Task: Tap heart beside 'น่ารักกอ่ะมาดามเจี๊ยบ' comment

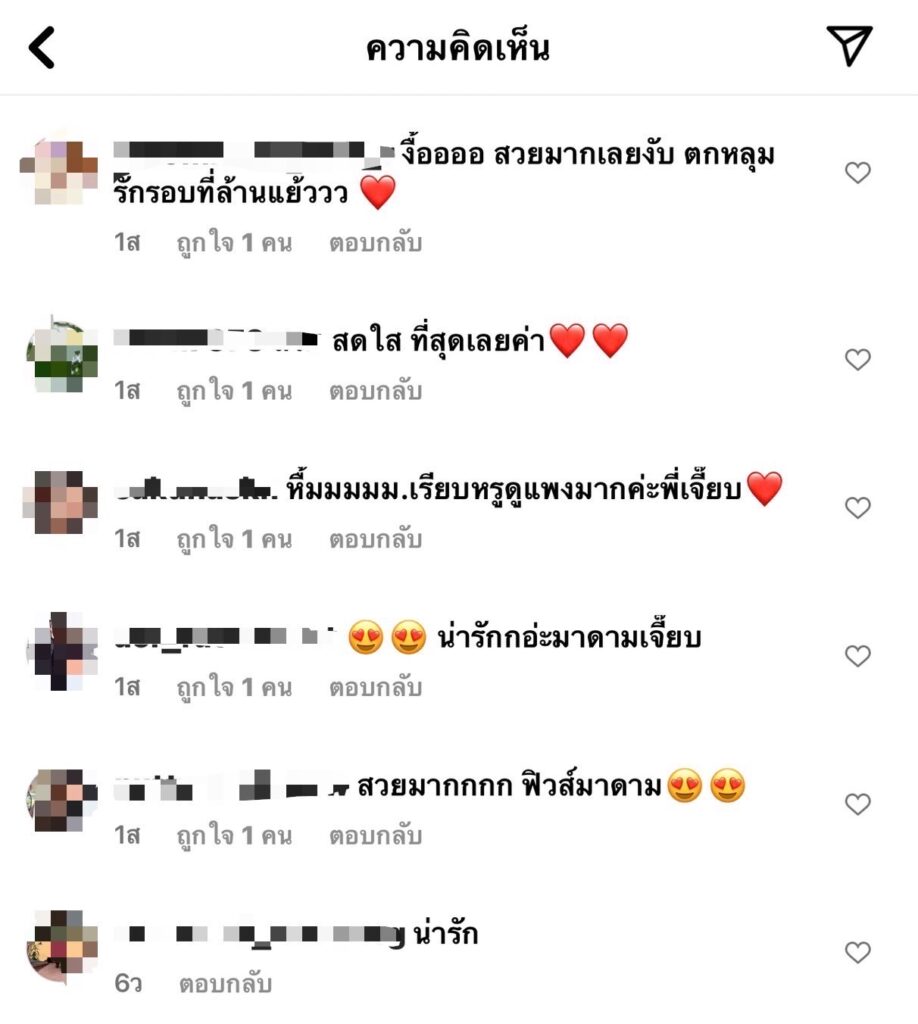Action: click(x=857, y=656)
